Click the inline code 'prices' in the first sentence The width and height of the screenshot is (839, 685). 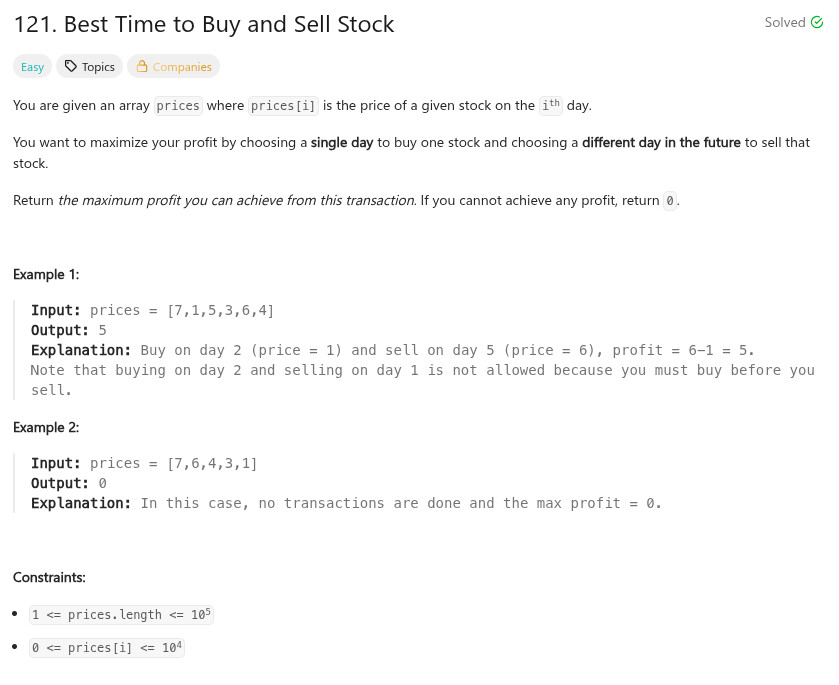point(179,106)
